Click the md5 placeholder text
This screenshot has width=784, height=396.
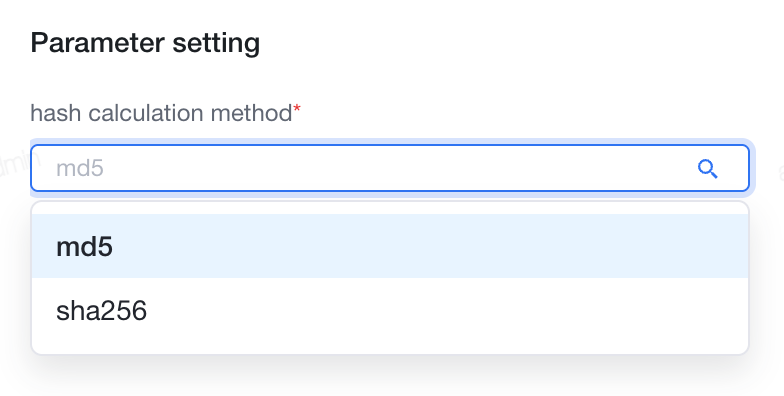click(80, 168)
